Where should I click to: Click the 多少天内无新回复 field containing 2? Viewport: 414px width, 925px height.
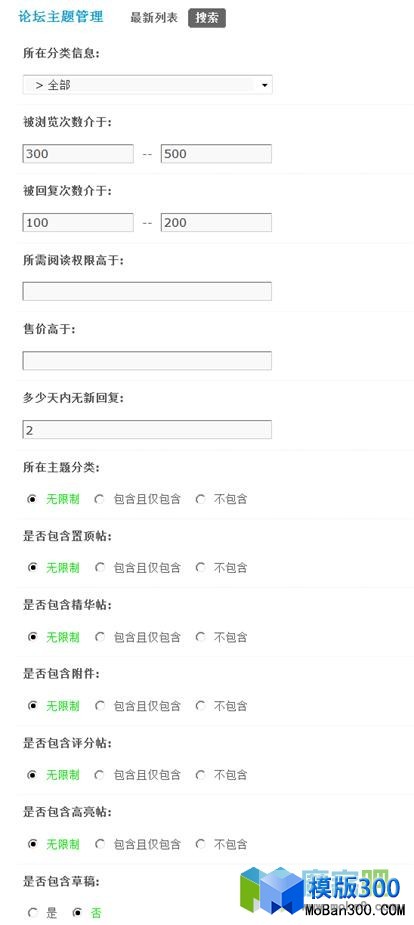pos(147,429)
